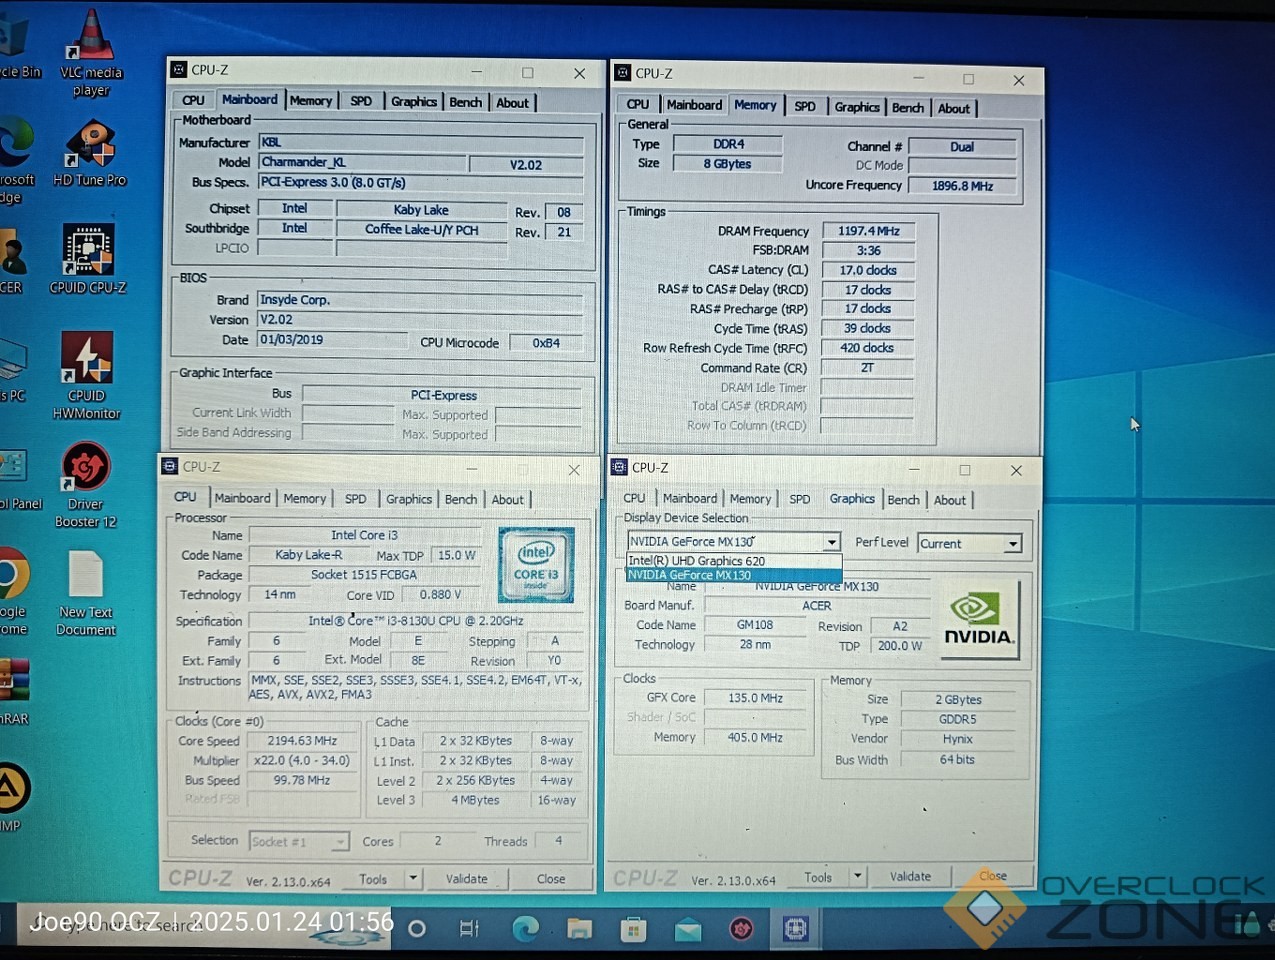
Task: Click the Driver Booster taskbar icon
Action: point(741,930)
